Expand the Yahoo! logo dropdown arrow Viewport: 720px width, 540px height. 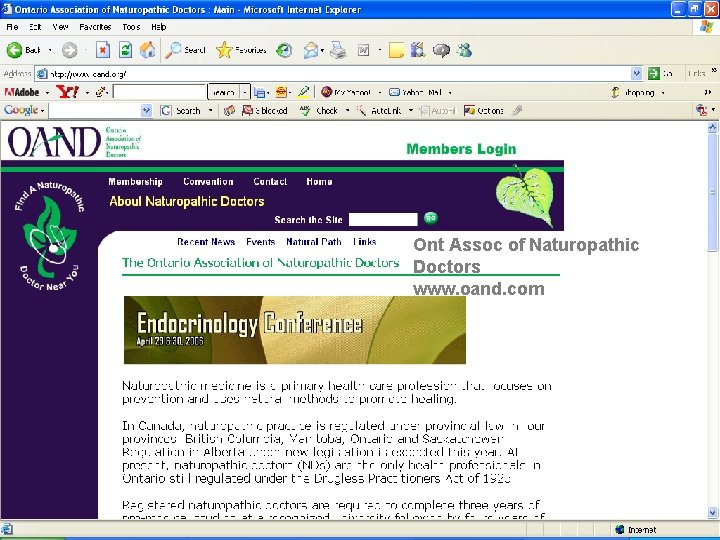tap(87, 93)
